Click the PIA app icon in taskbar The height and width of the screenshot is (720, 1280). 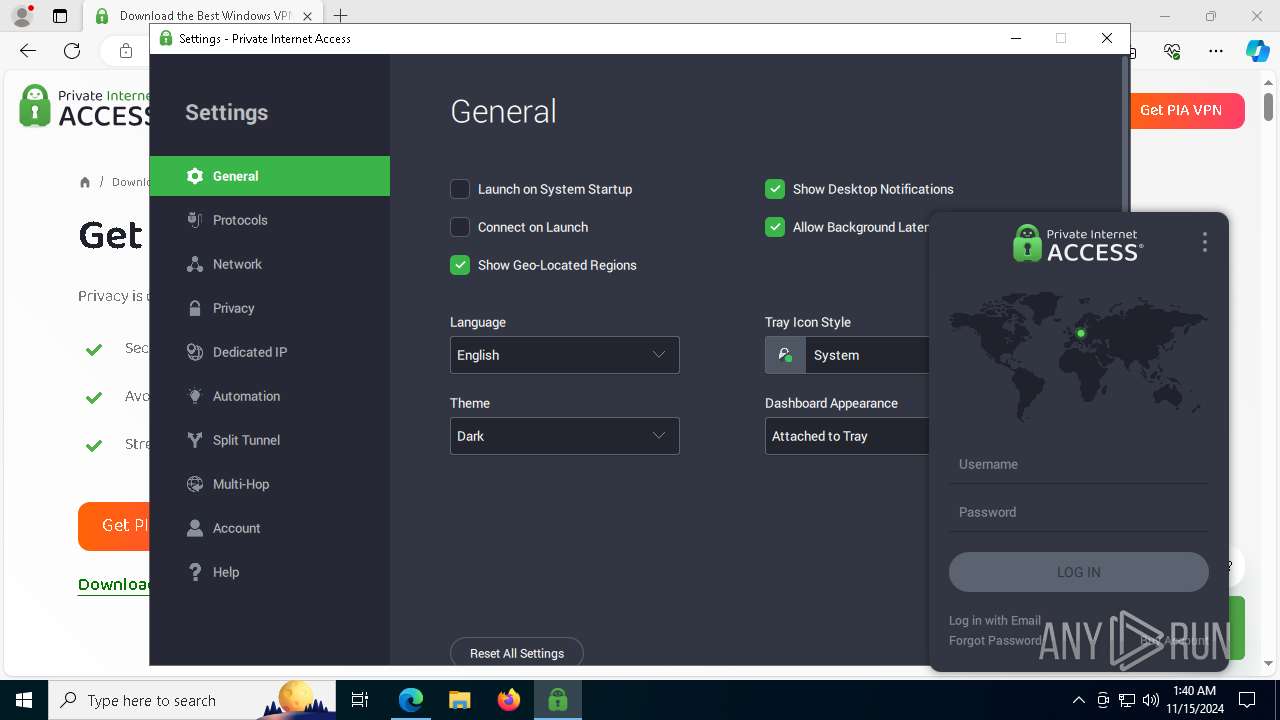coord(558,700)
